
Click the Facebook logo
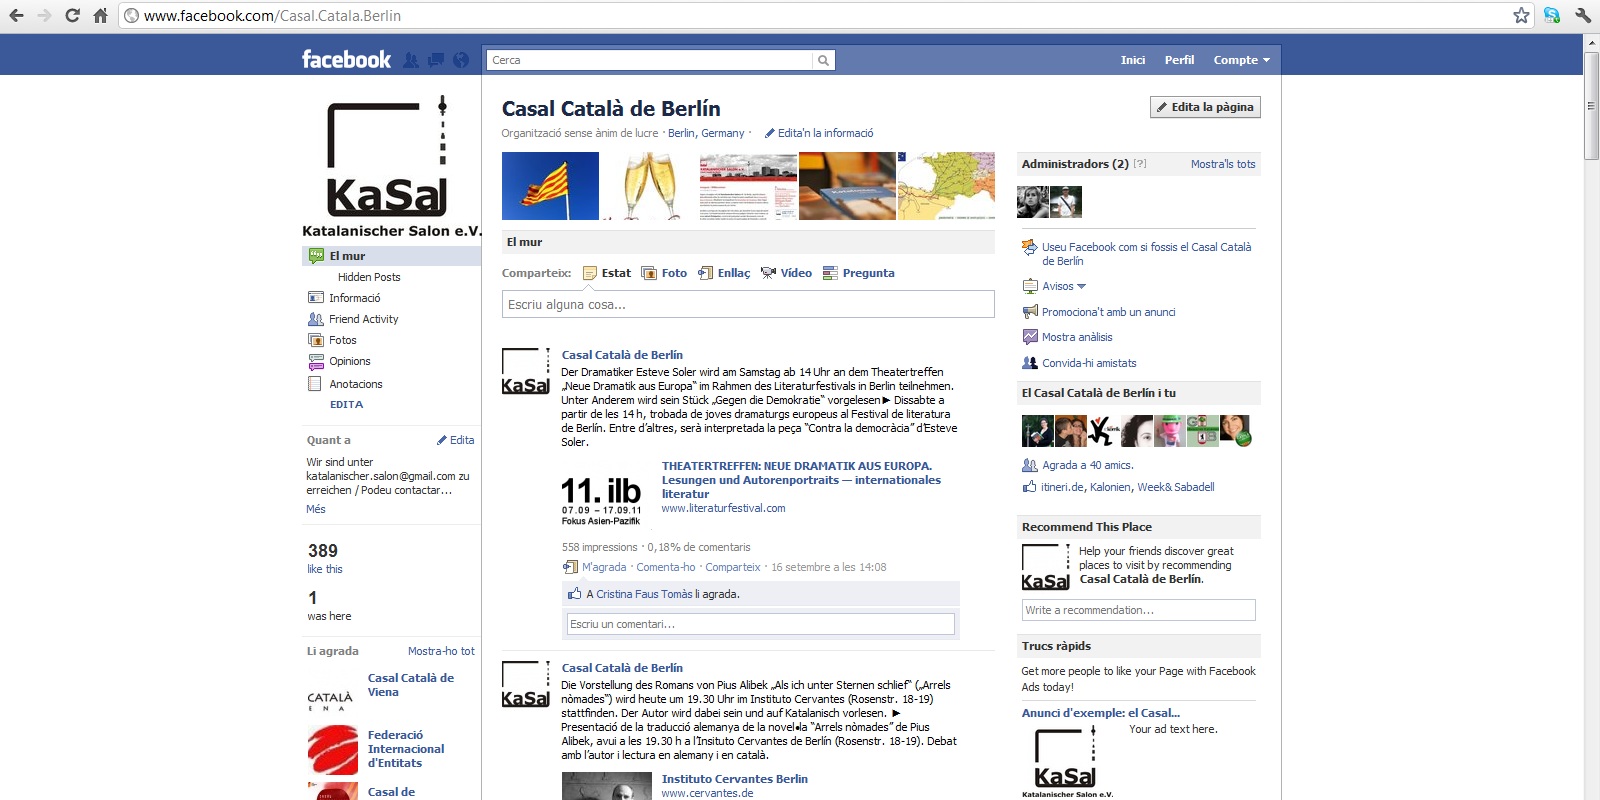[346, 60]
